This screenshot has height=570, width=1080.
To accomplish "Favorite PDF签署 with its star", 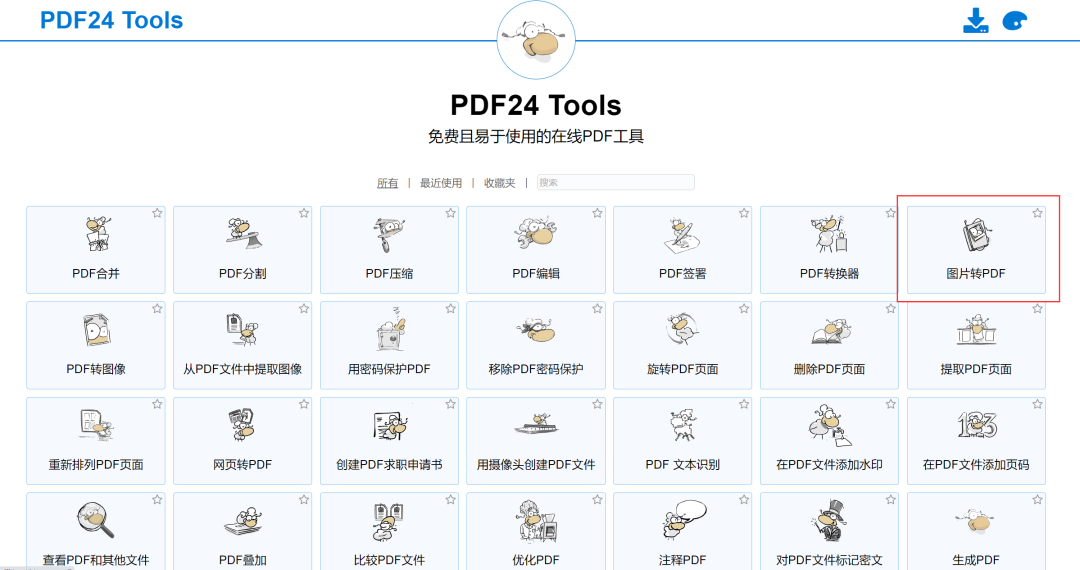I will [x=744, y=213].
